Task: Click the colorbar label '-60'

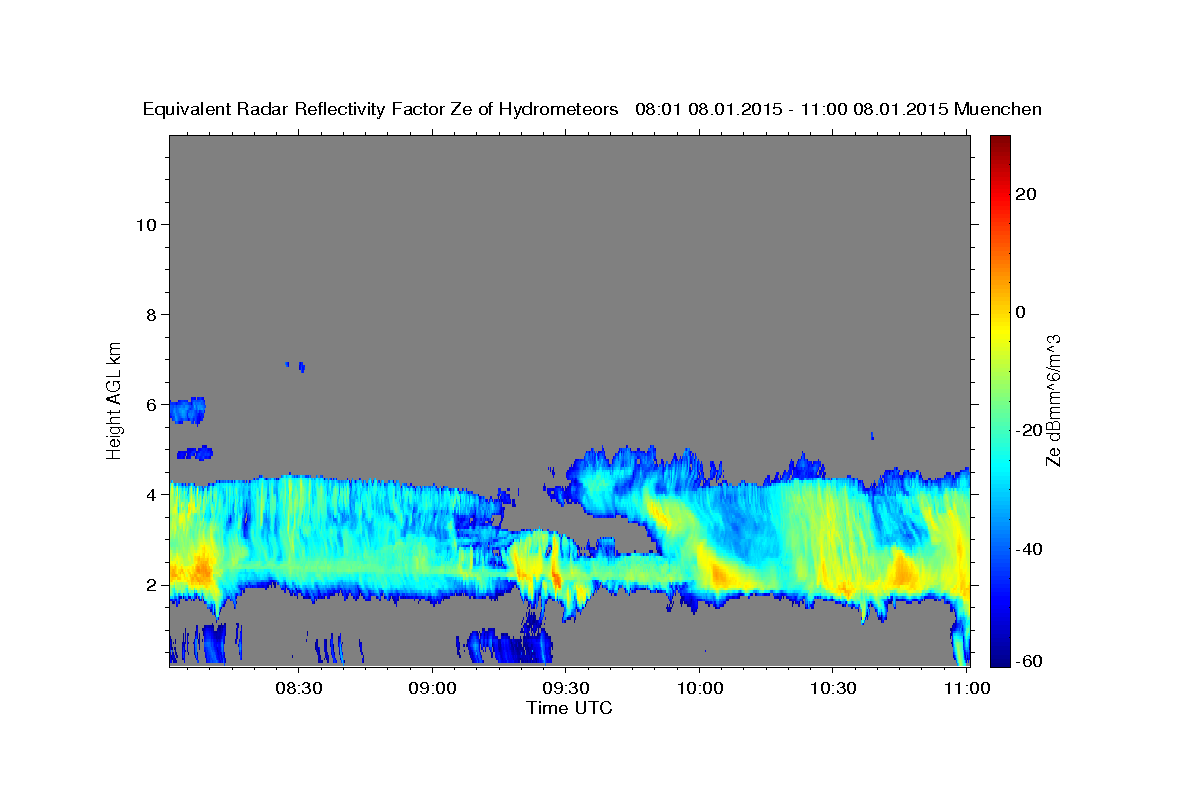Action: pyautogui.click(x=1028, y=660)
